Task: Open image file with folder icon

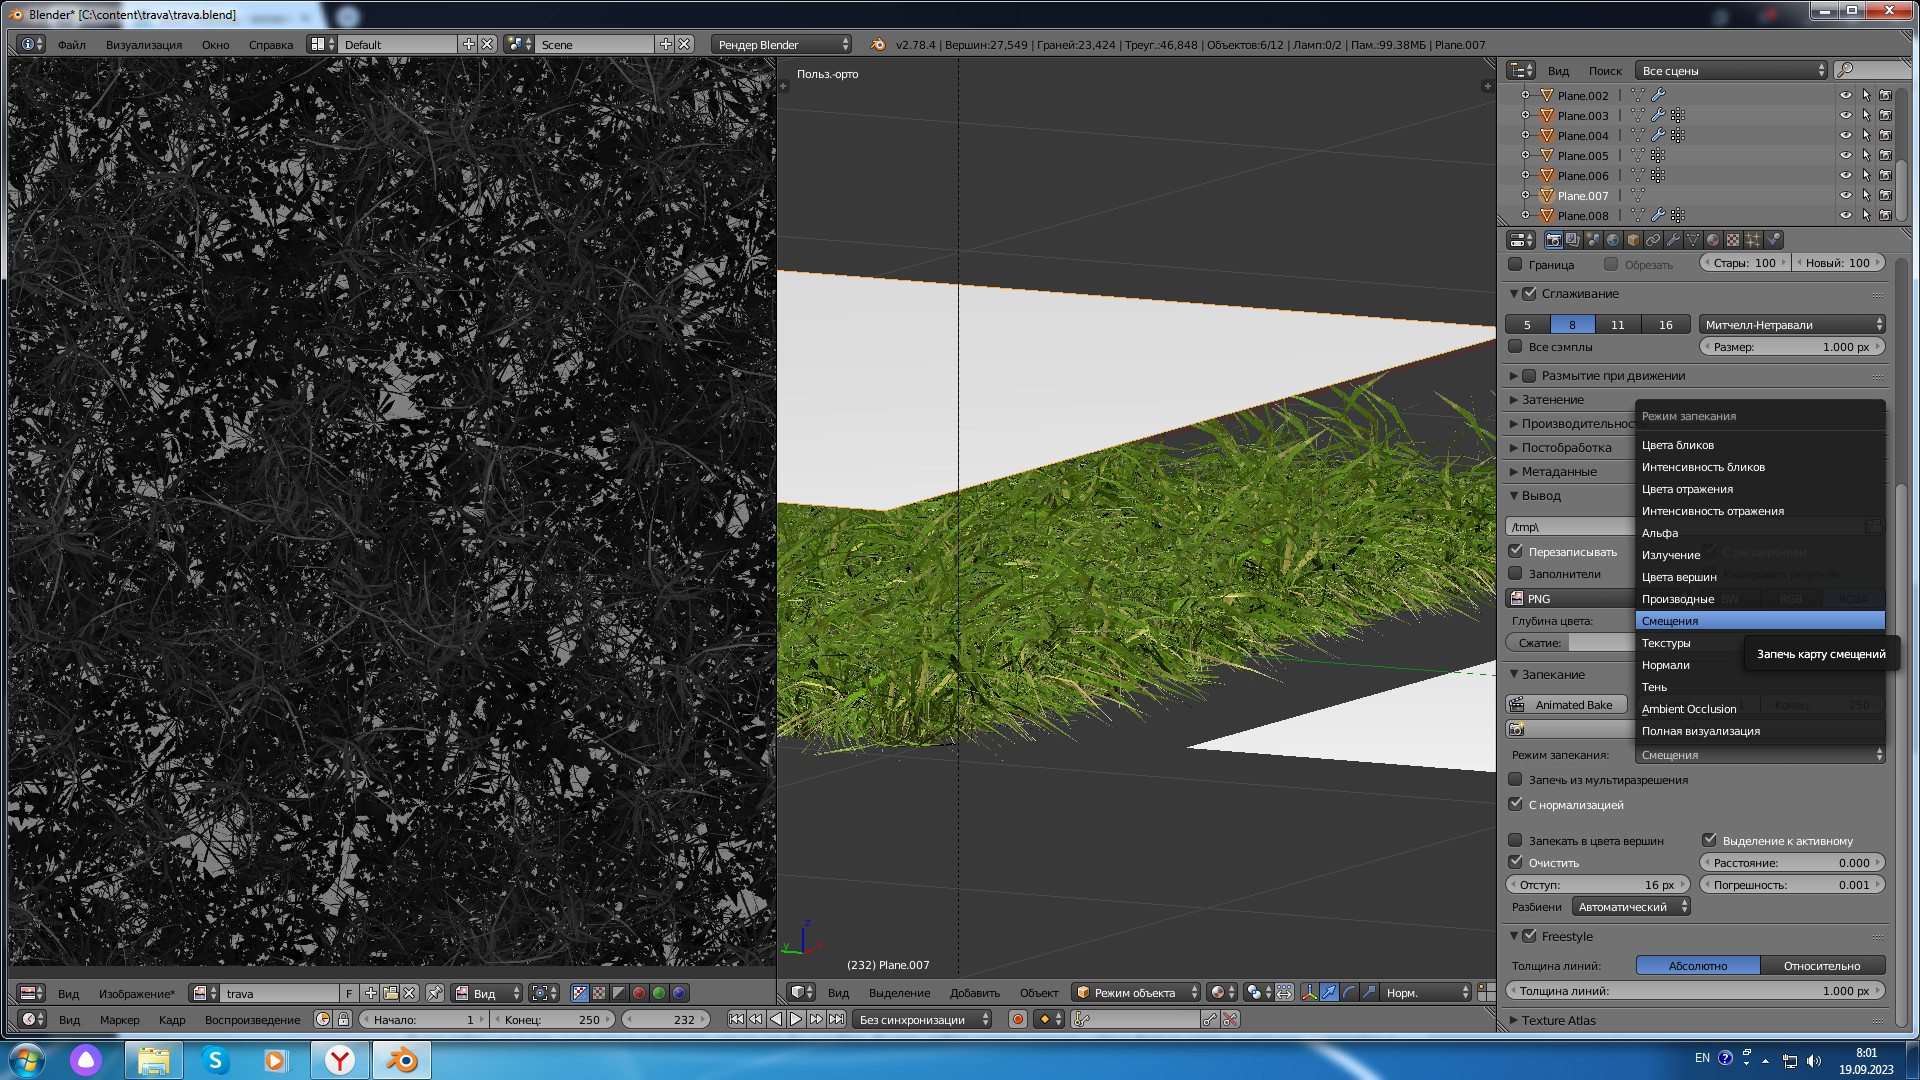Action: coord(391,993)
